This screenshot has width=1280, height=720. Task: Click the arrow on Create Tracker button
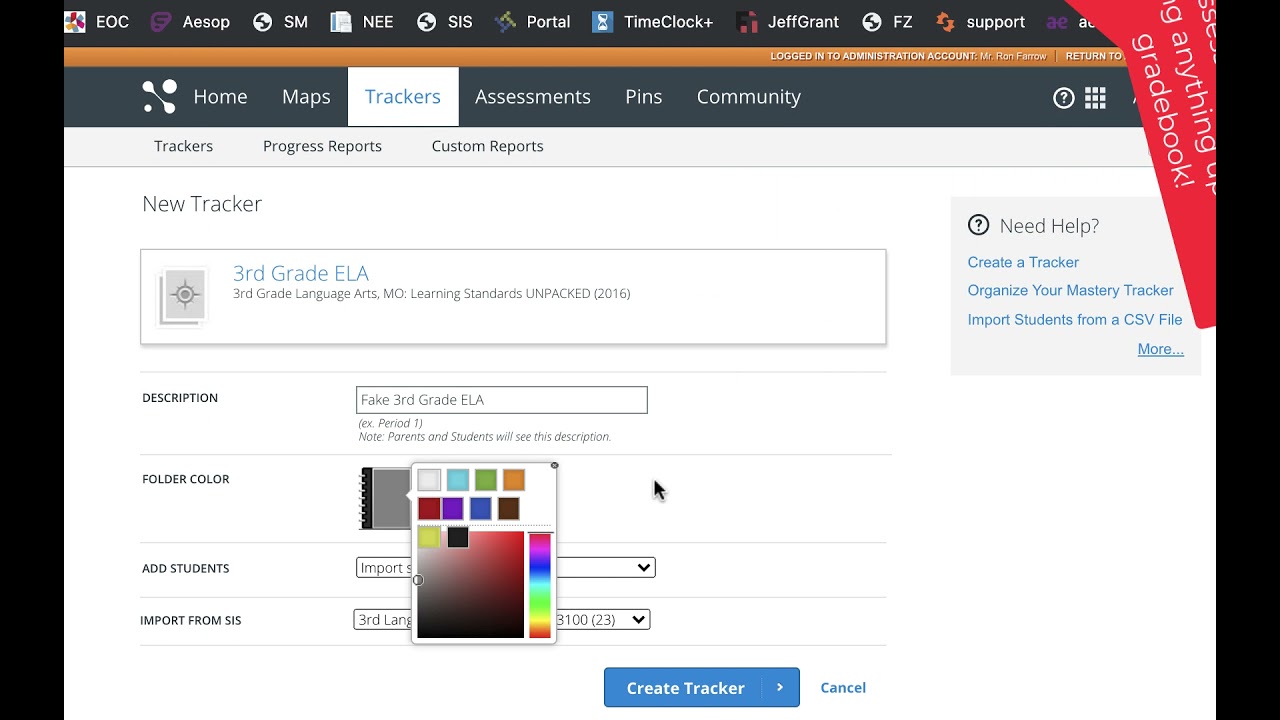[780, 688]
